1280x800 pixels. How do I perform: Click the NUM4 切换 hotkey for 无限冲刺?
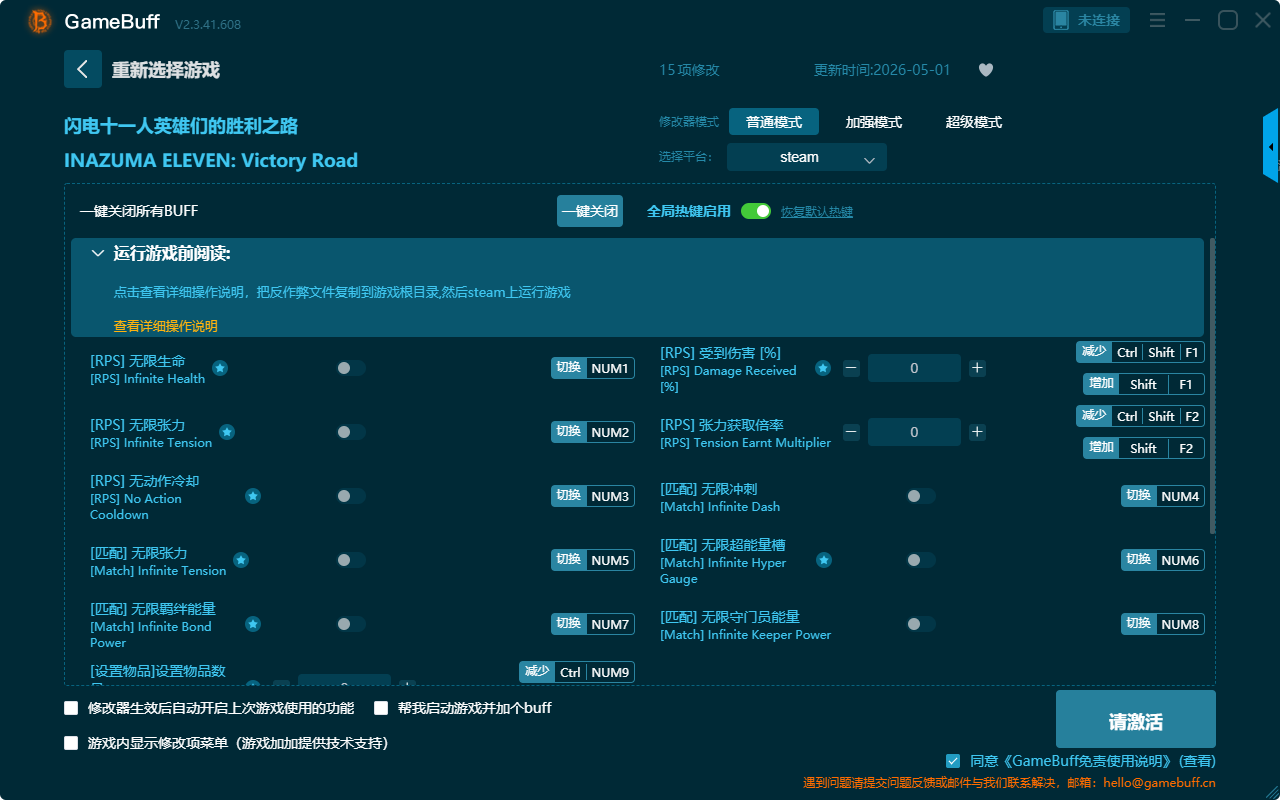click(x=1163, y=496)
